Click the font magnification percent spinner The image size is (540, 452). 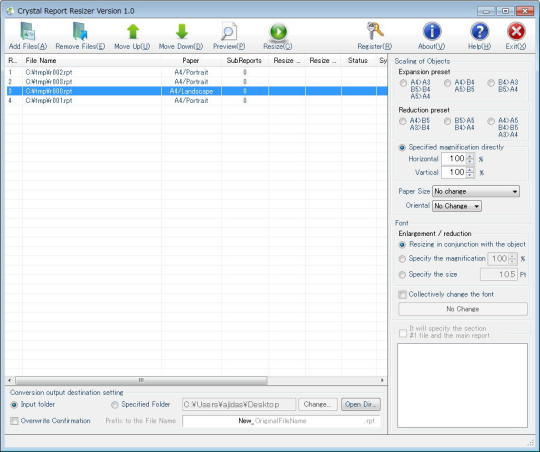(513, 259)
